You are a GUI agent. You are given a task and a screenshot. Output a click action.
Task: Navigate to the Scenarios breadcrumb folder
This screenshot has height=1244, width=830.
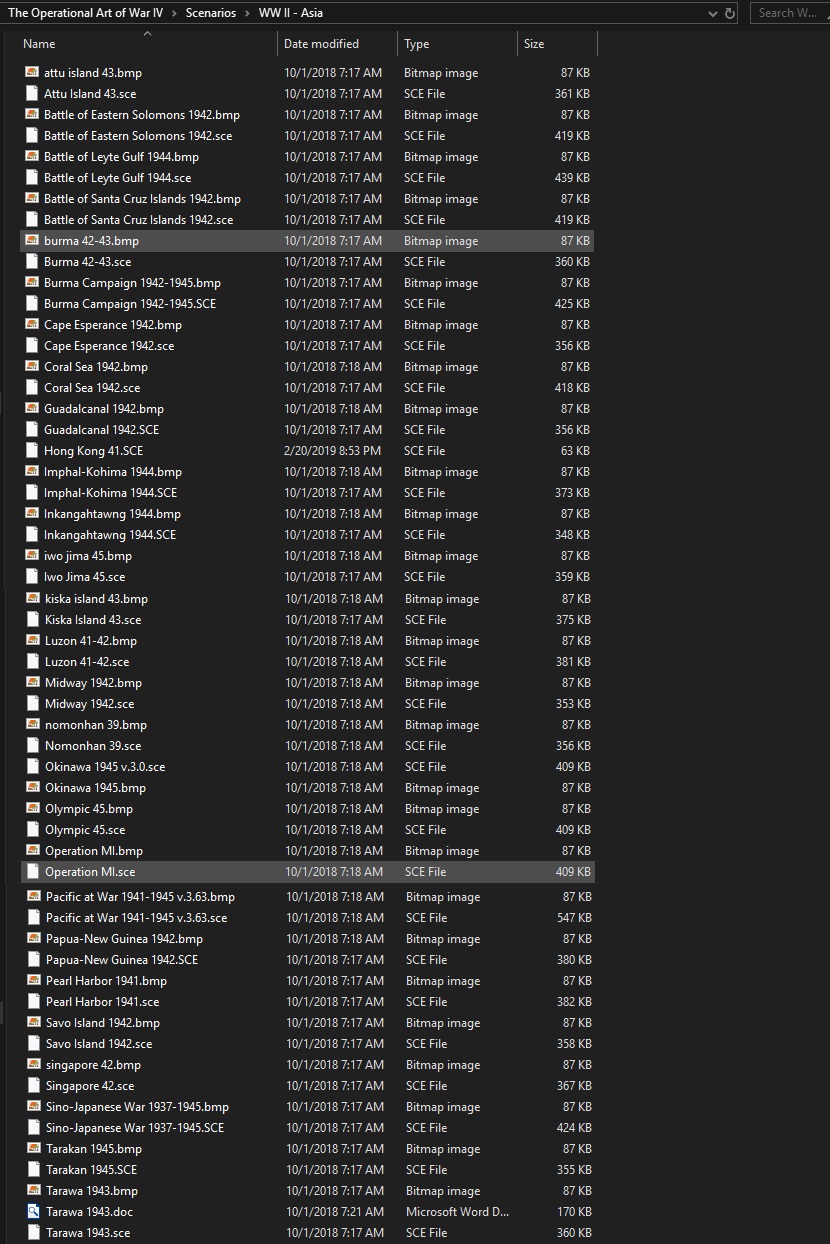tap(211, 13)
